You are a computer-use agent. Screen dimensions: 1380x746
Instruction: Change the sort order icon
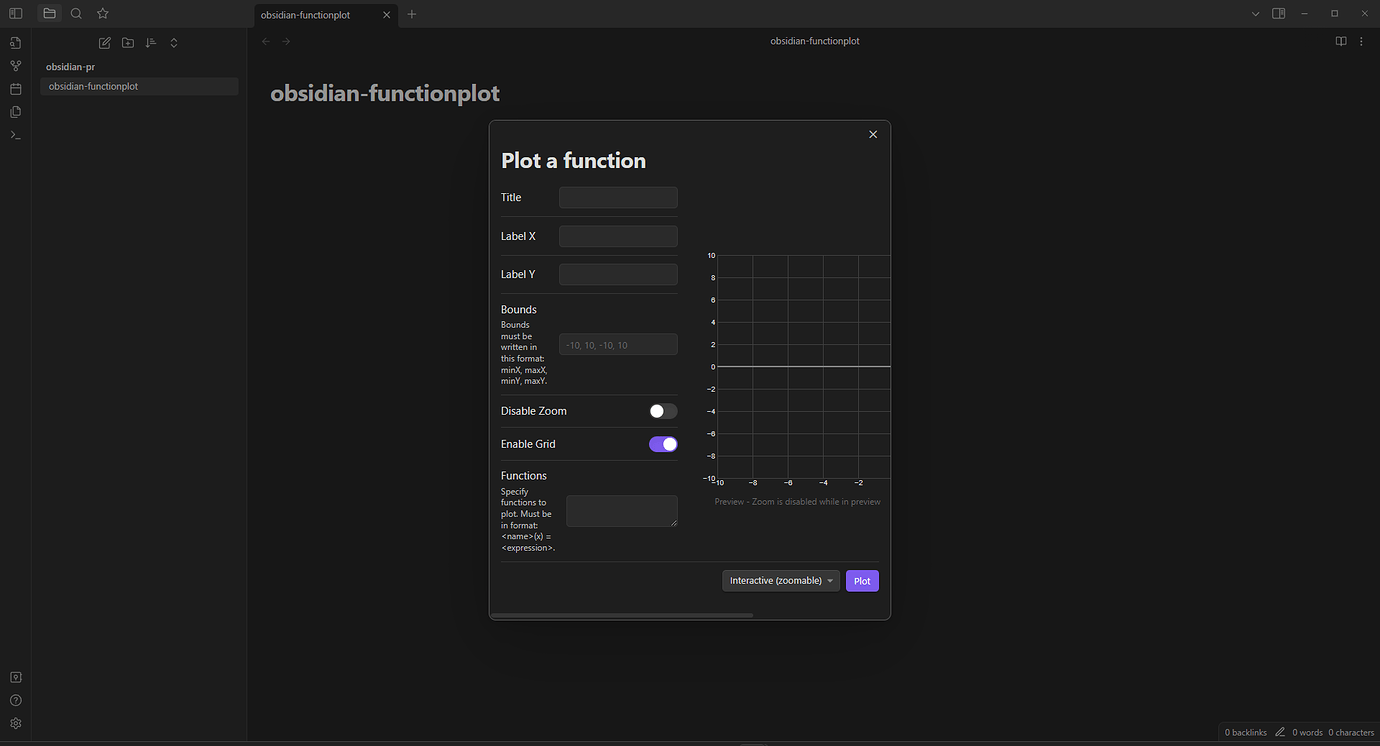(151, 43)
